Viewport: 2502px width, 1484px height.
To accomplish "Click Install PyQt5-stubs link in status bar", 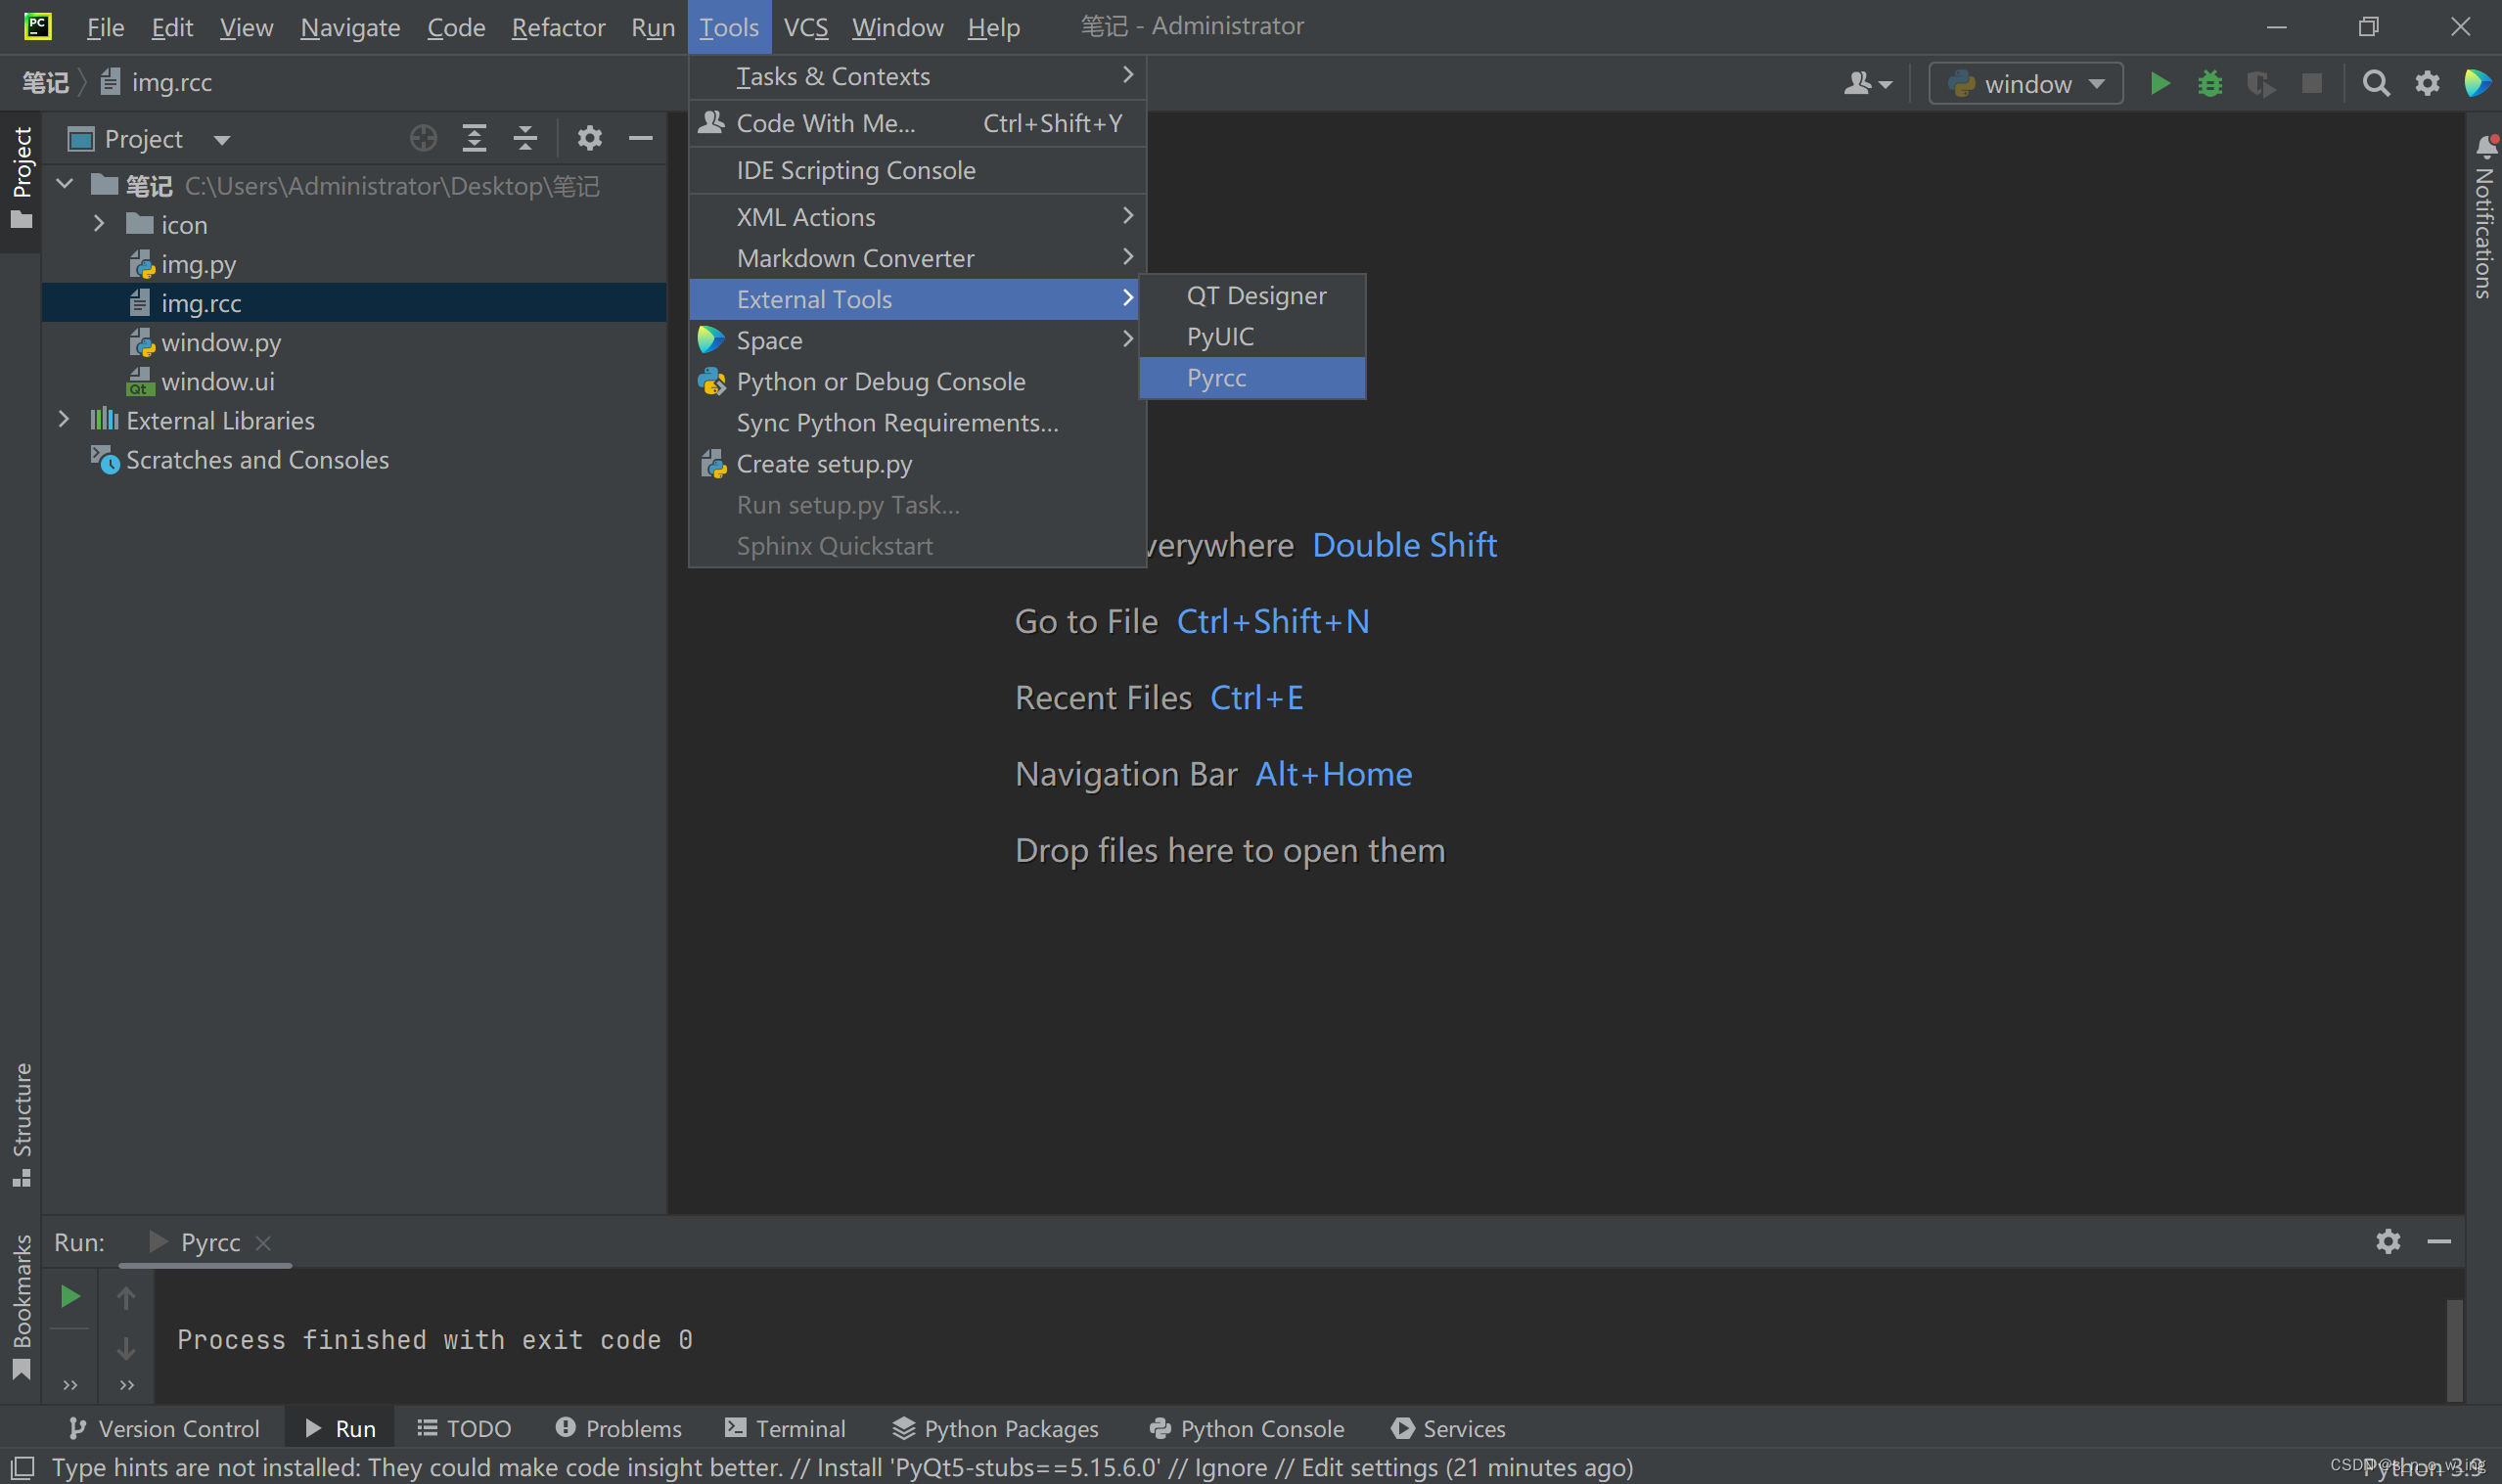I will pos(988,1467).
